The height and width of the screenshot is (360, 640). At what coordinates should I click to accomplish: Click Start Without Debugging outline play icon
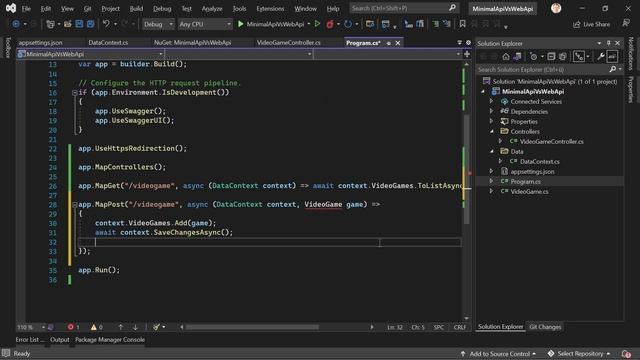pyautogui.click(x=317, y=24)
